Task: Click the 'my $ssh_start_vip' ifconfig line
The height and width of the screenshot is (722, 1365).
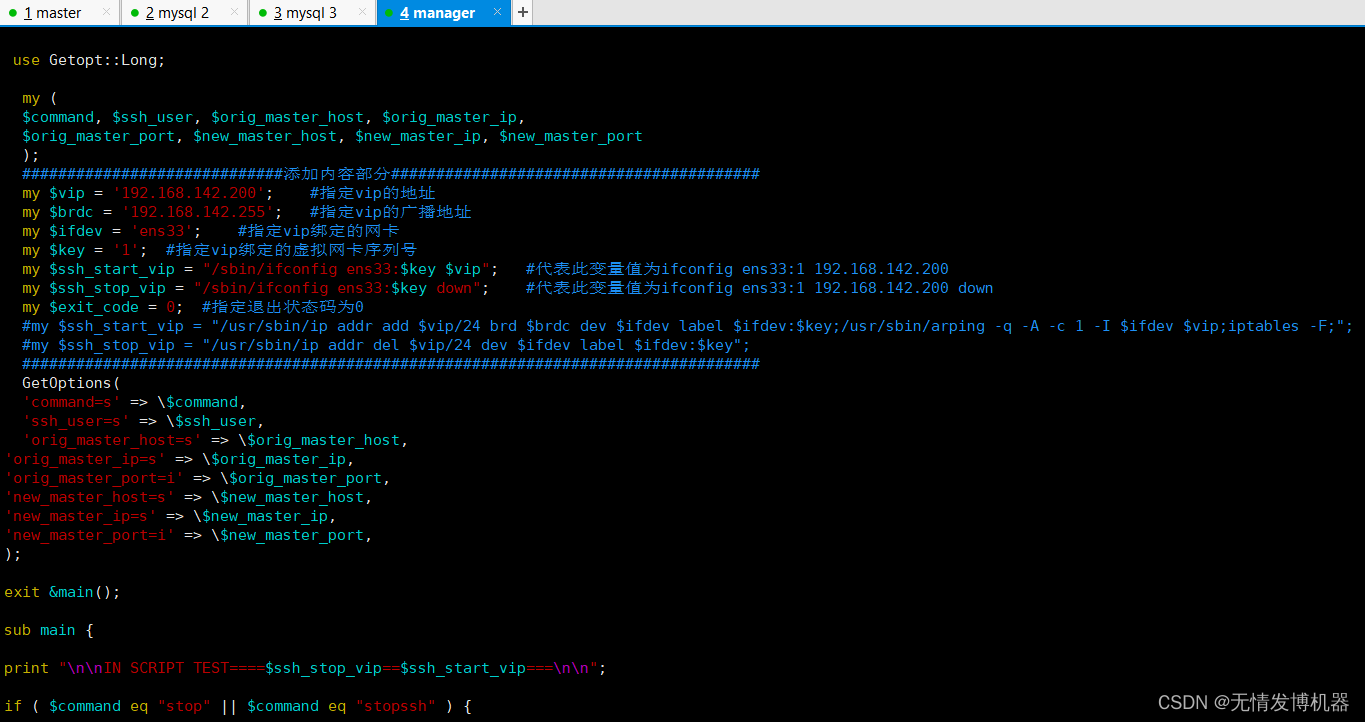Action: click(x=485, y=269)
